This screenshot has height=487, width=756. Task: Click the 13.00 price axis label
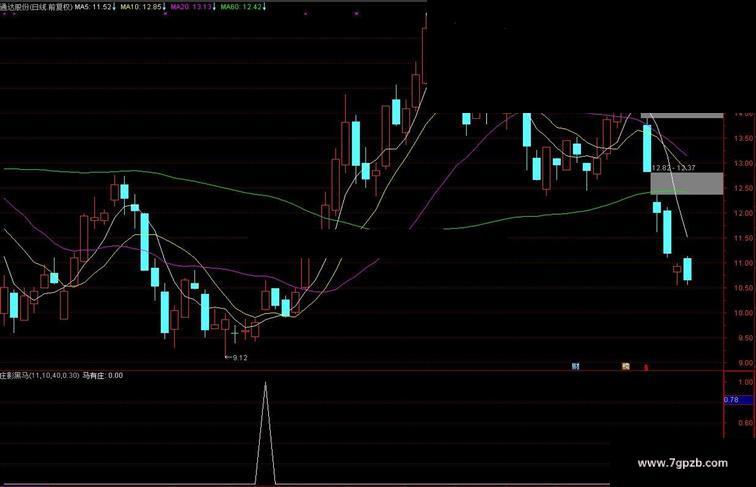743,163
